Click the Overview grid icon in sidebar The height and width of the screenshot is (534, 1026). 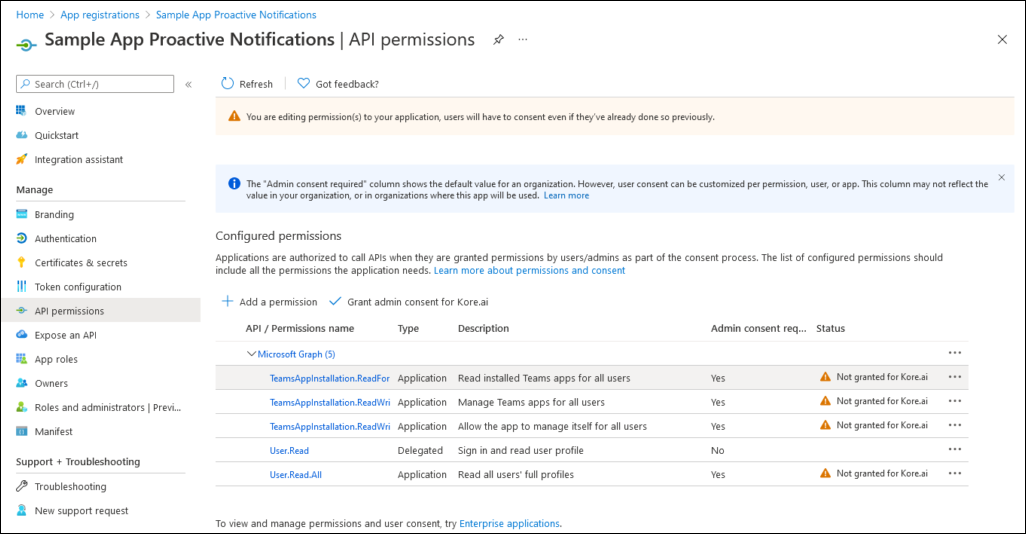pyautogui.click(x=22, y=111)
